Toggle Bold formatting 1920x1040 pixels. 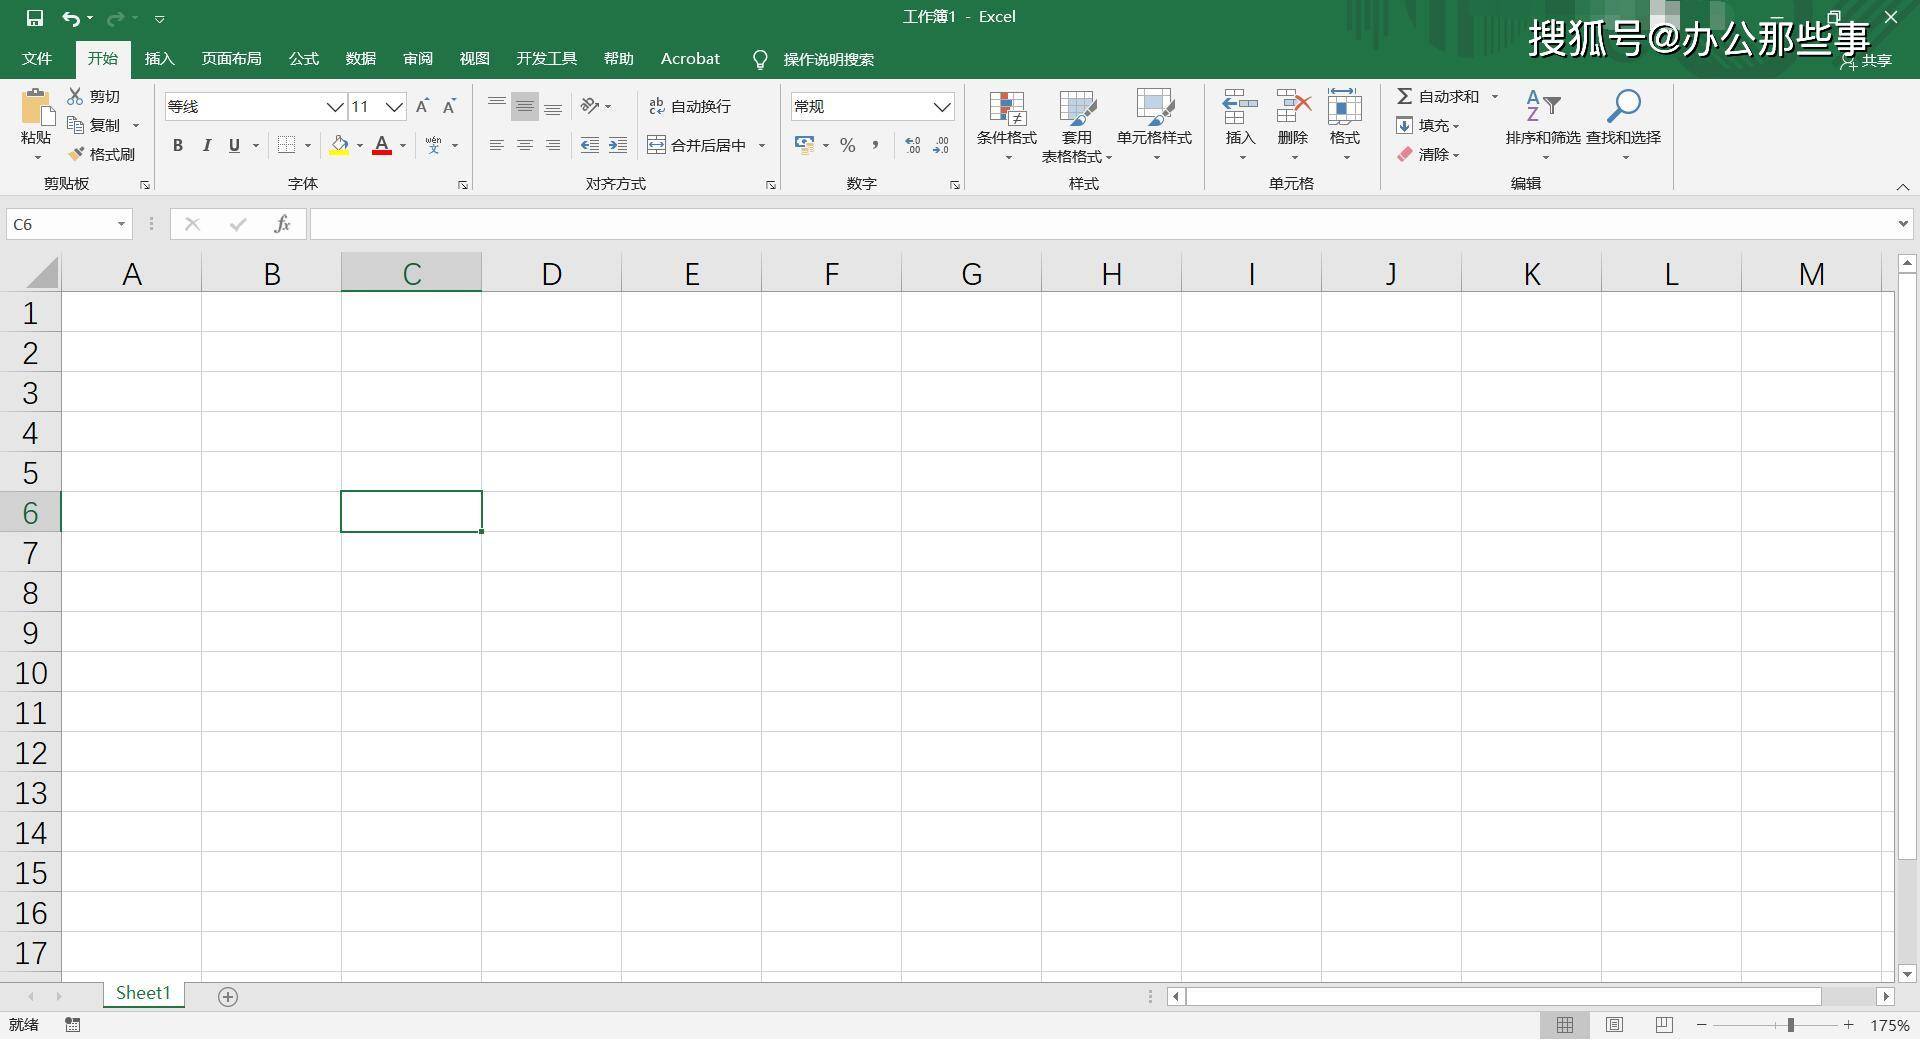click(x=178, y=145)
